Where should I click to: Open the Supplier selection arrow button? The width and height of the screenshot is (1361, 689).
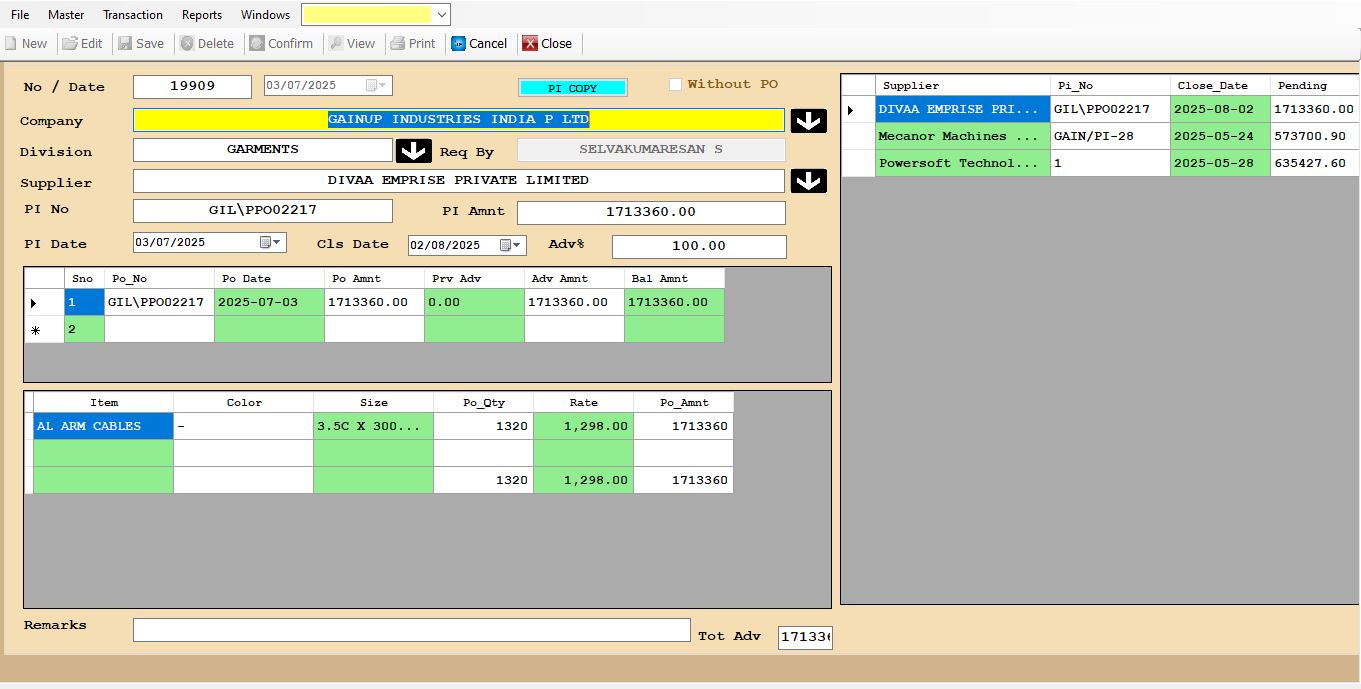pyautogui.click(x=808, y=181)
